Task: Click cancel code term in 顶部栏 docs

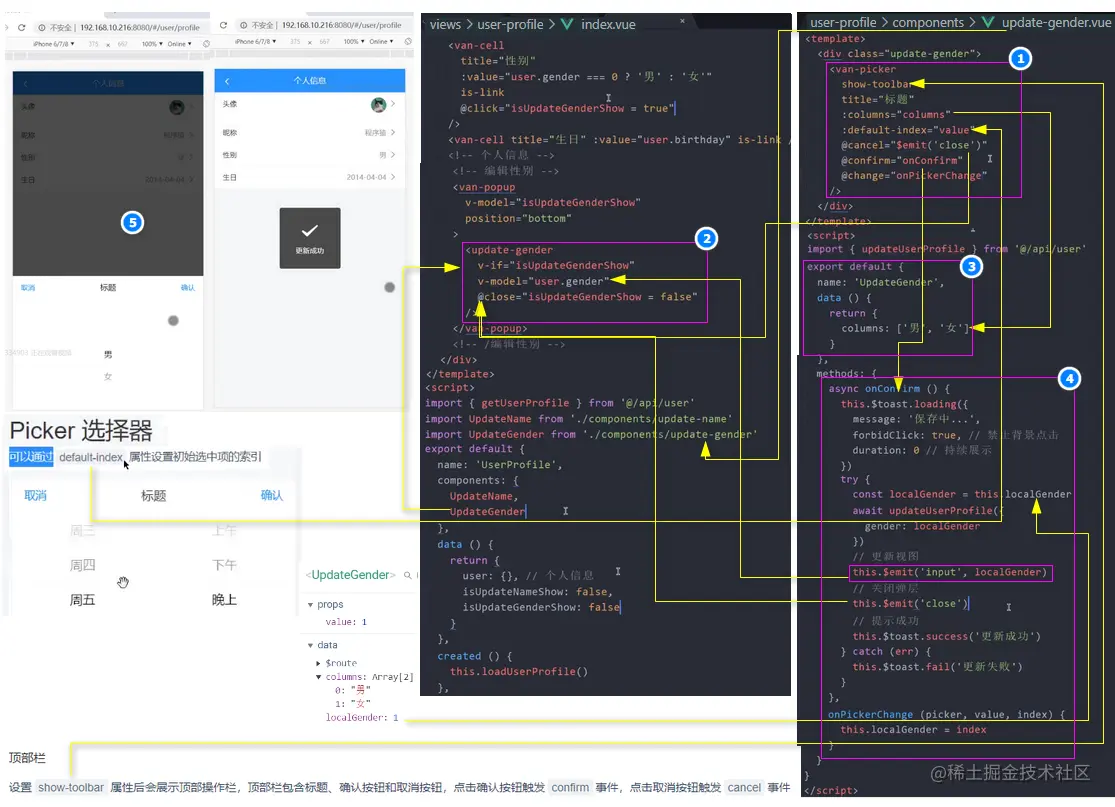Action: coord(745,787)
